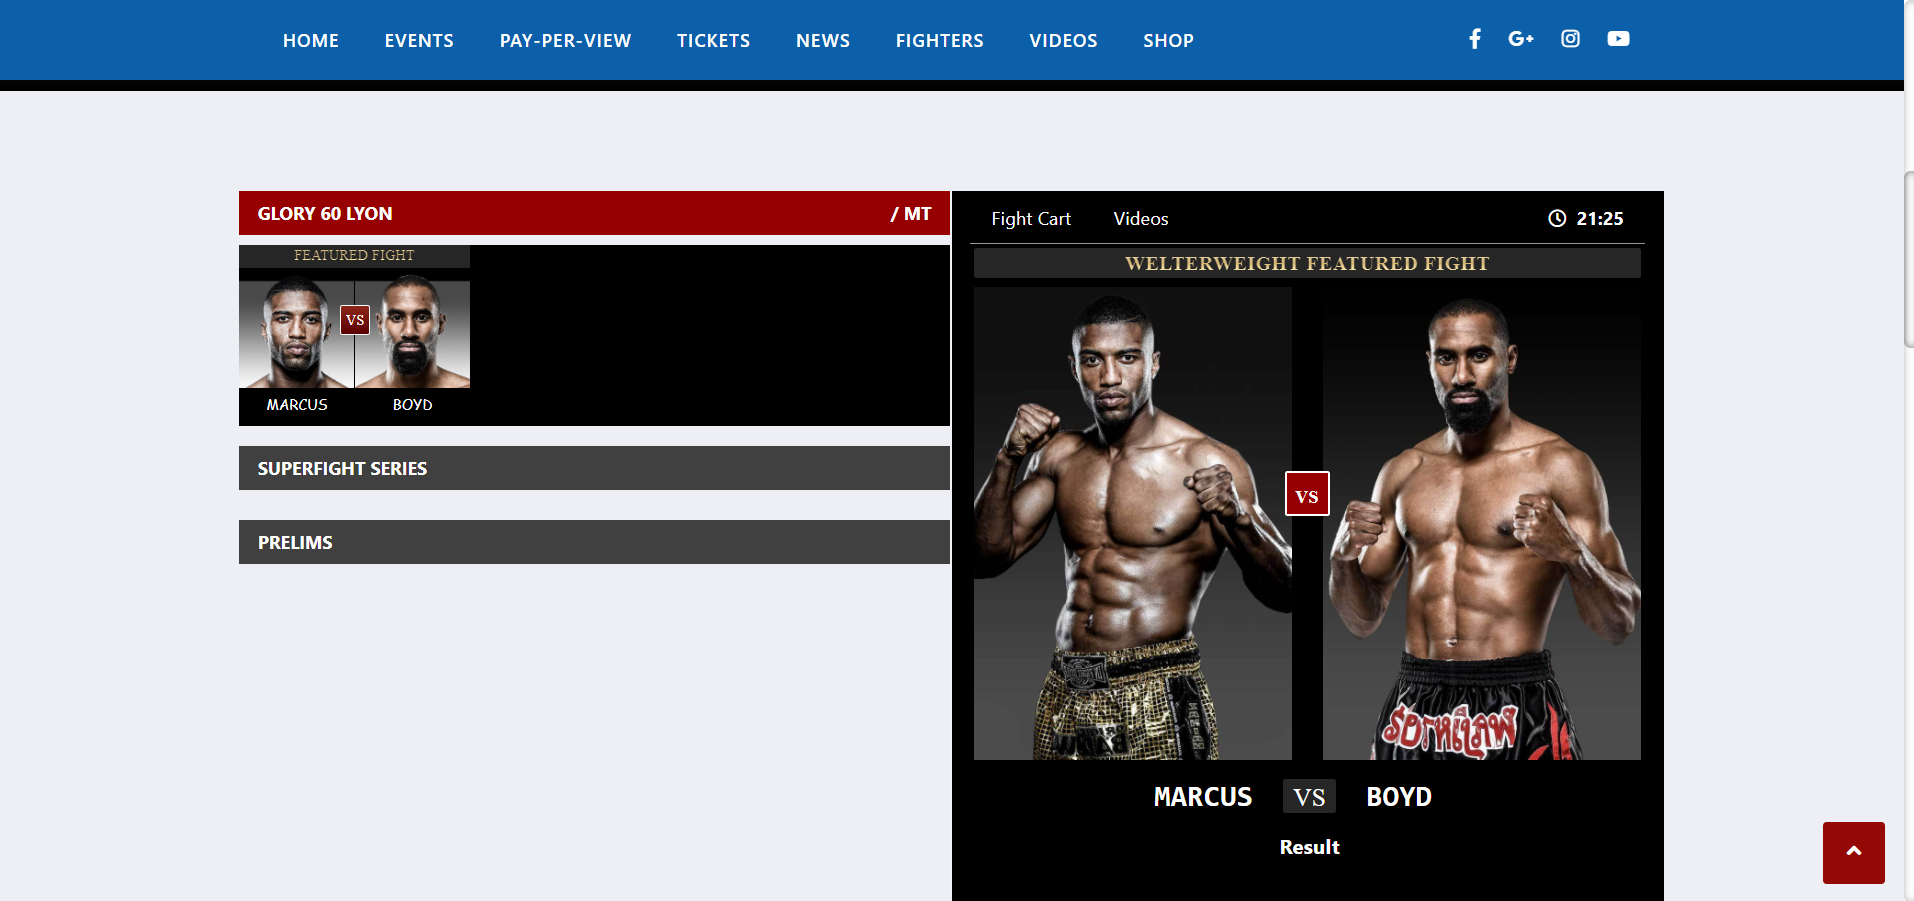This screenshot has width=1914, height=901.
Task: Click MARCUS caption under small thumbnail
Action: coord(297,404)
